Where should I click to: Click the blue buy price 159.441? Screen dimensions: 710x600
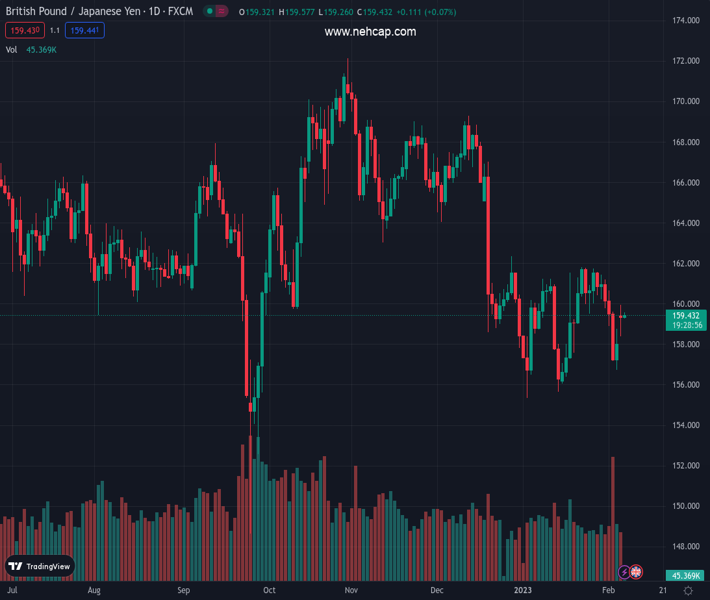point(85,31)
